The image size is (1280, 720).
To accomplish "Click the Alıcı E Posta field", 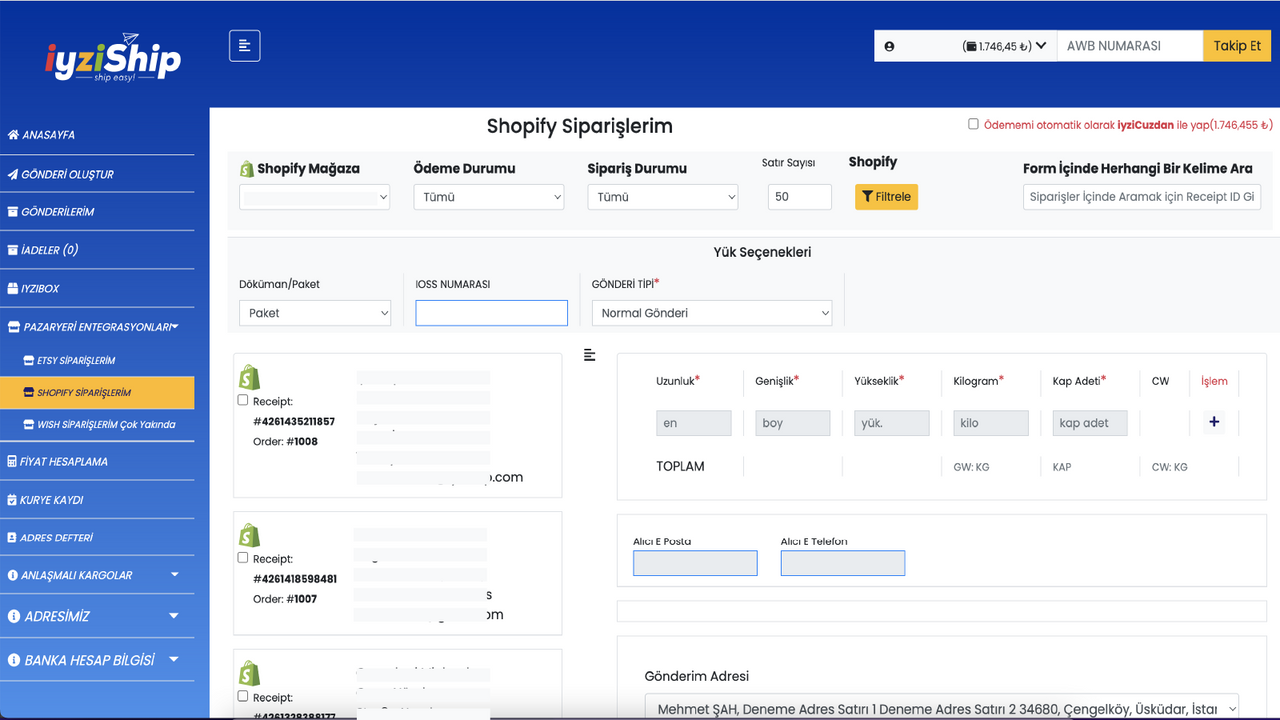I will click(695, 563).
